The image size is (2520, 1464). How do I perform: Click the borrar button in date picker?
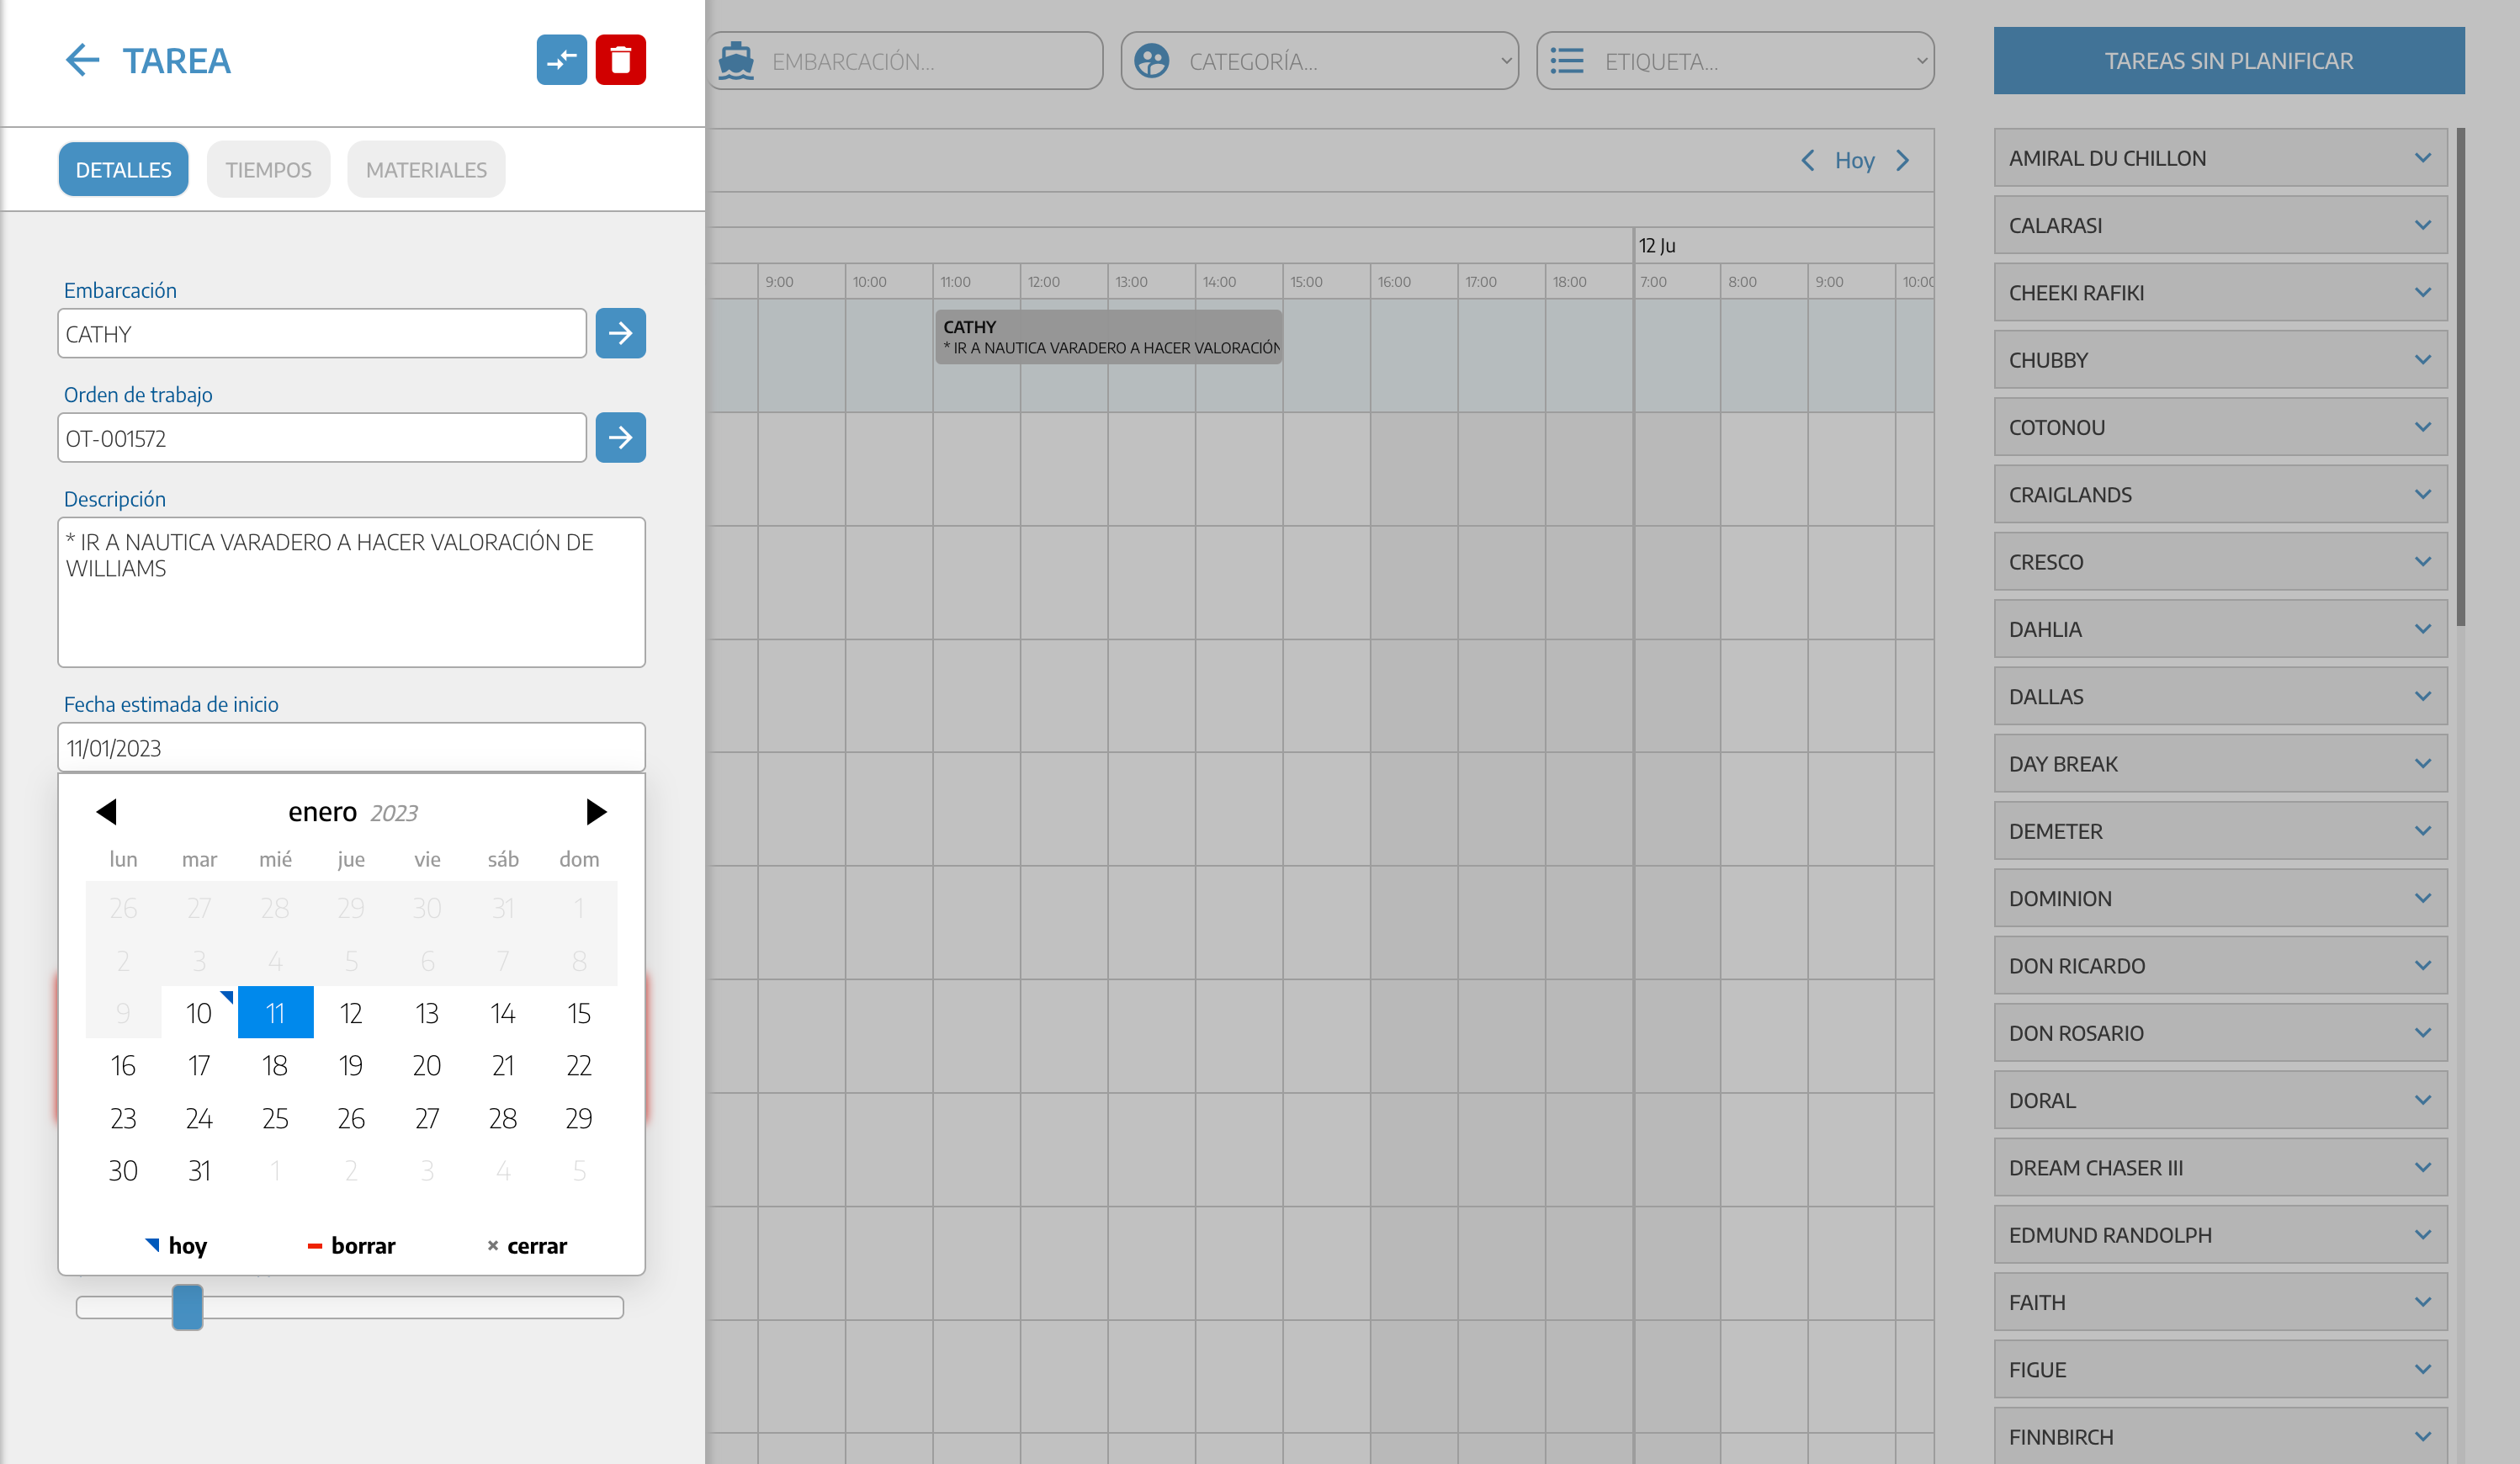[x=351, y=1246]
